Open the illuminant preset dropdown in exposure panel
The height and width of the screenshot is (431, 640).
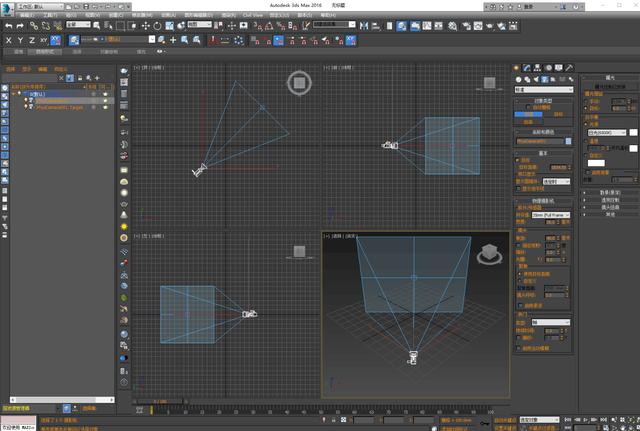[x=607, y=133]
